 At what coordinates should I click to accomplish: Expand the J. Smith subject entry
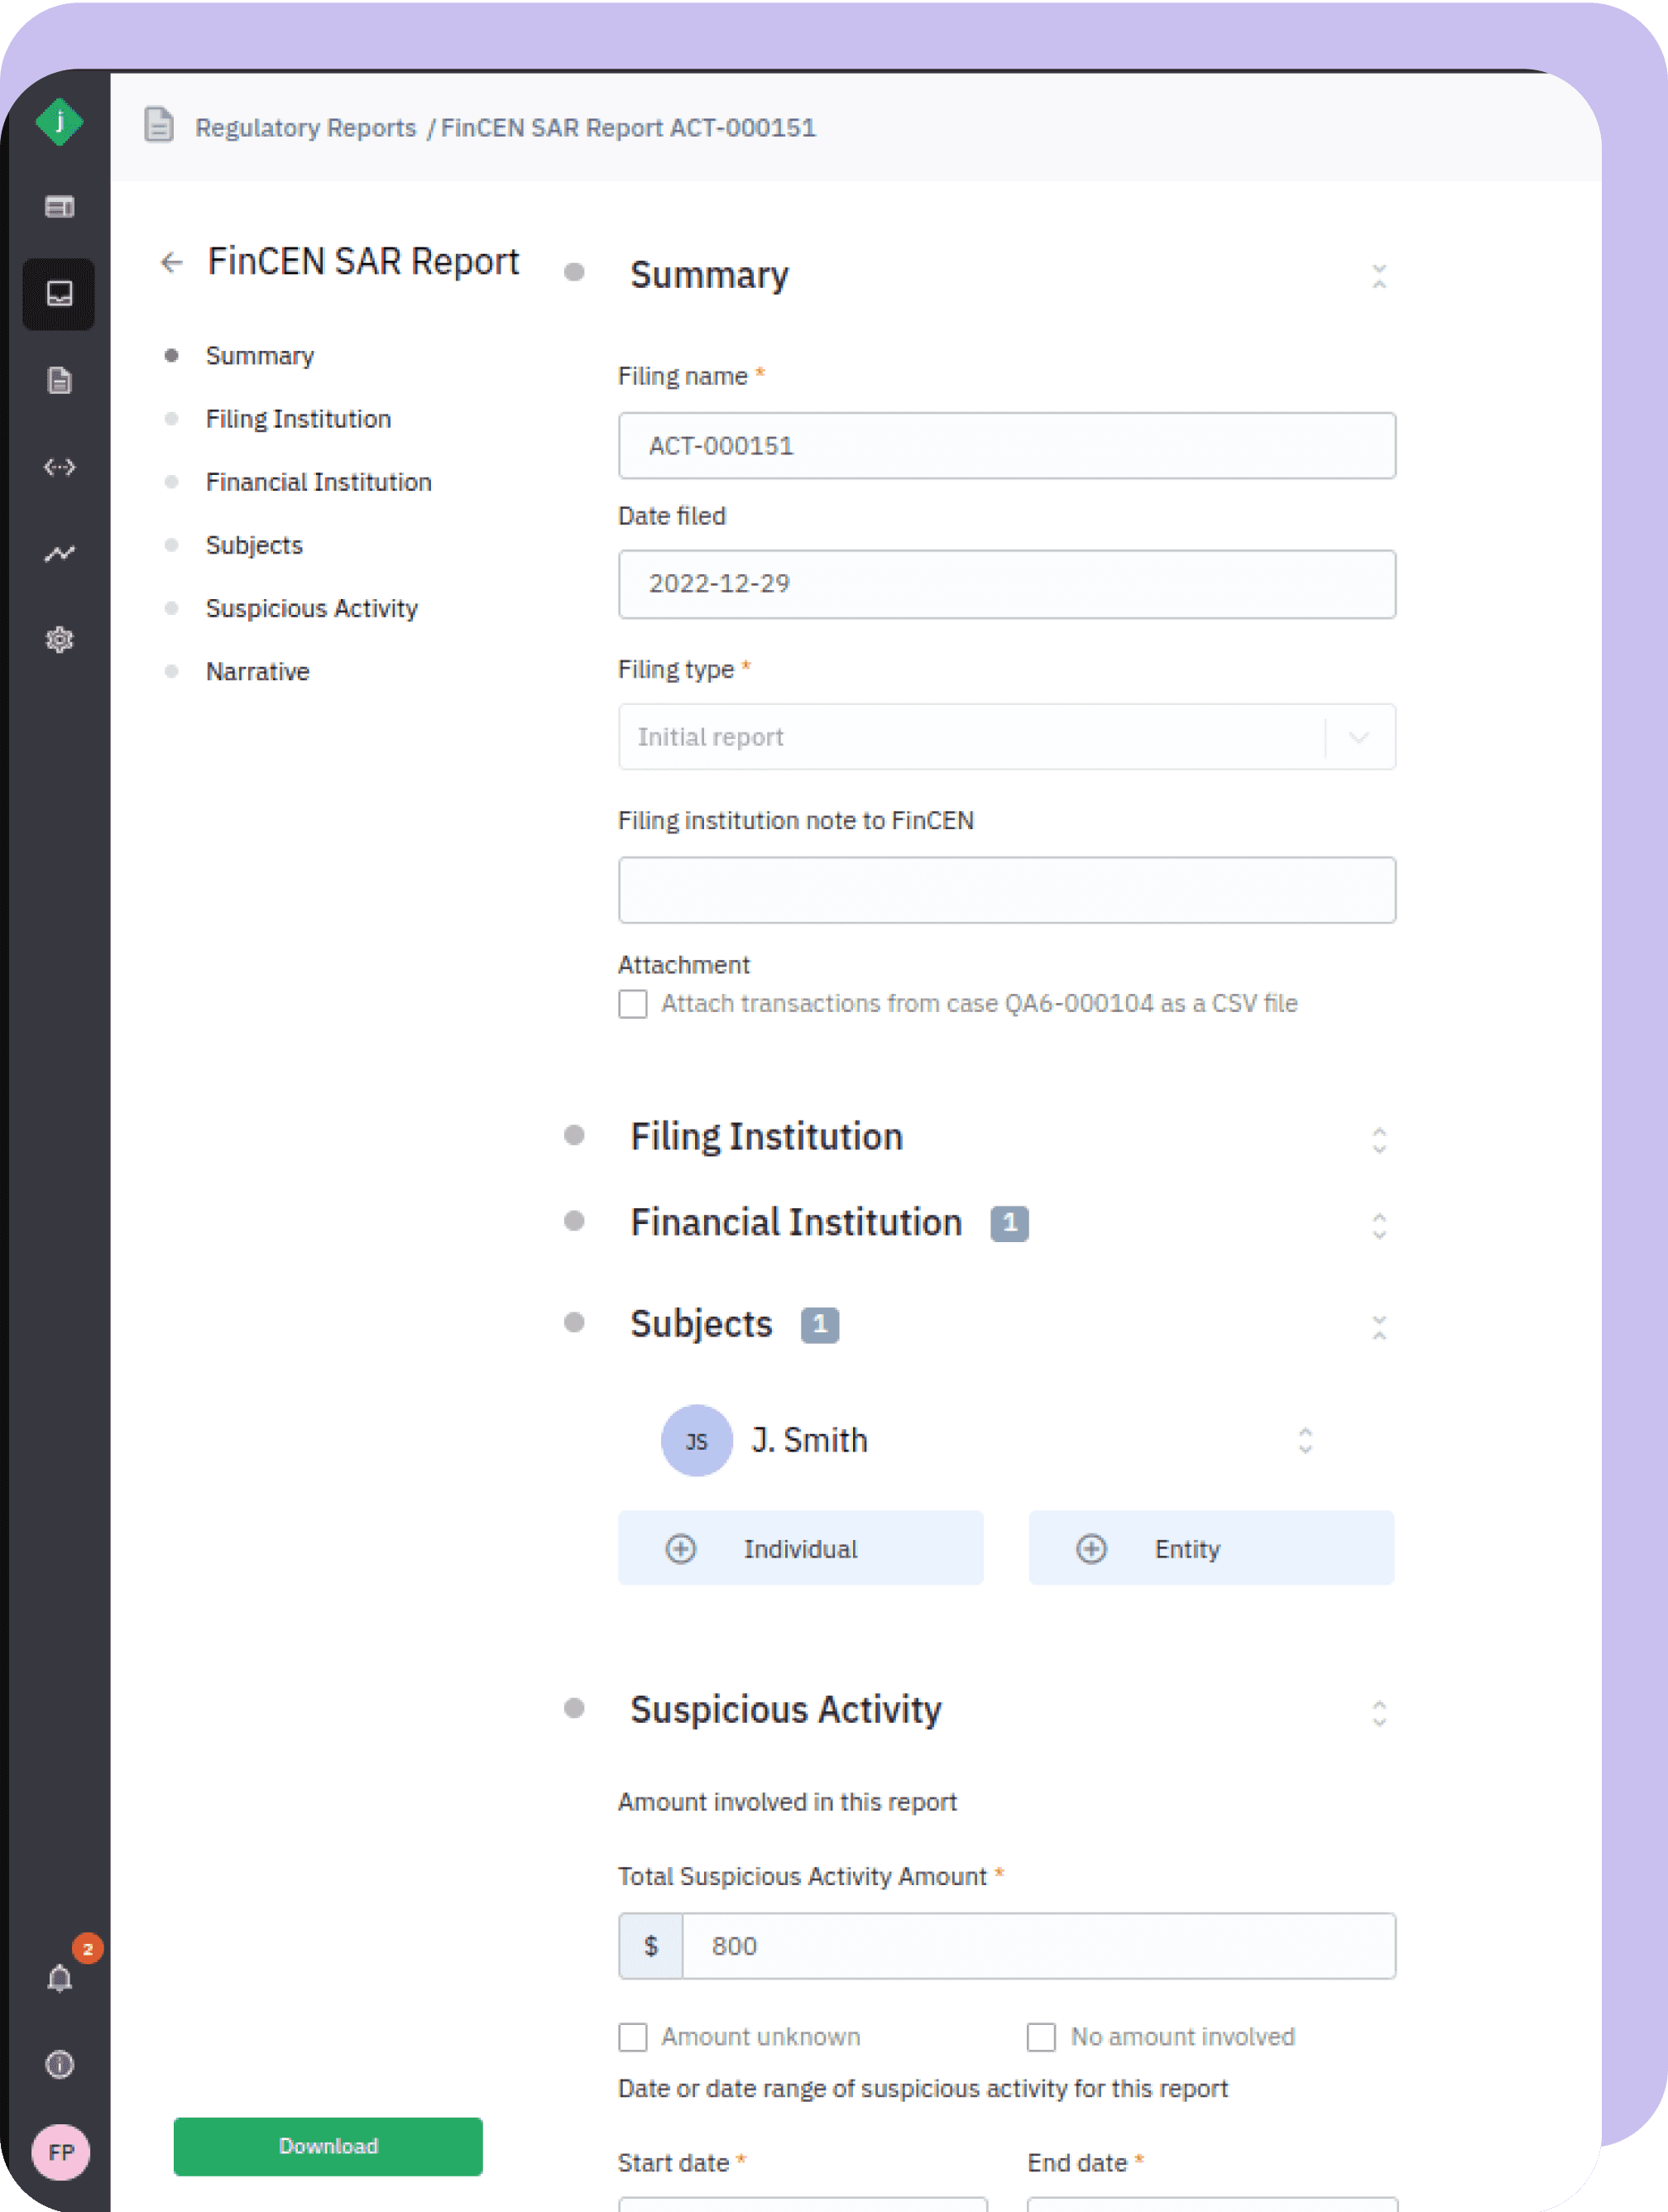(x=1304, y=1440)
